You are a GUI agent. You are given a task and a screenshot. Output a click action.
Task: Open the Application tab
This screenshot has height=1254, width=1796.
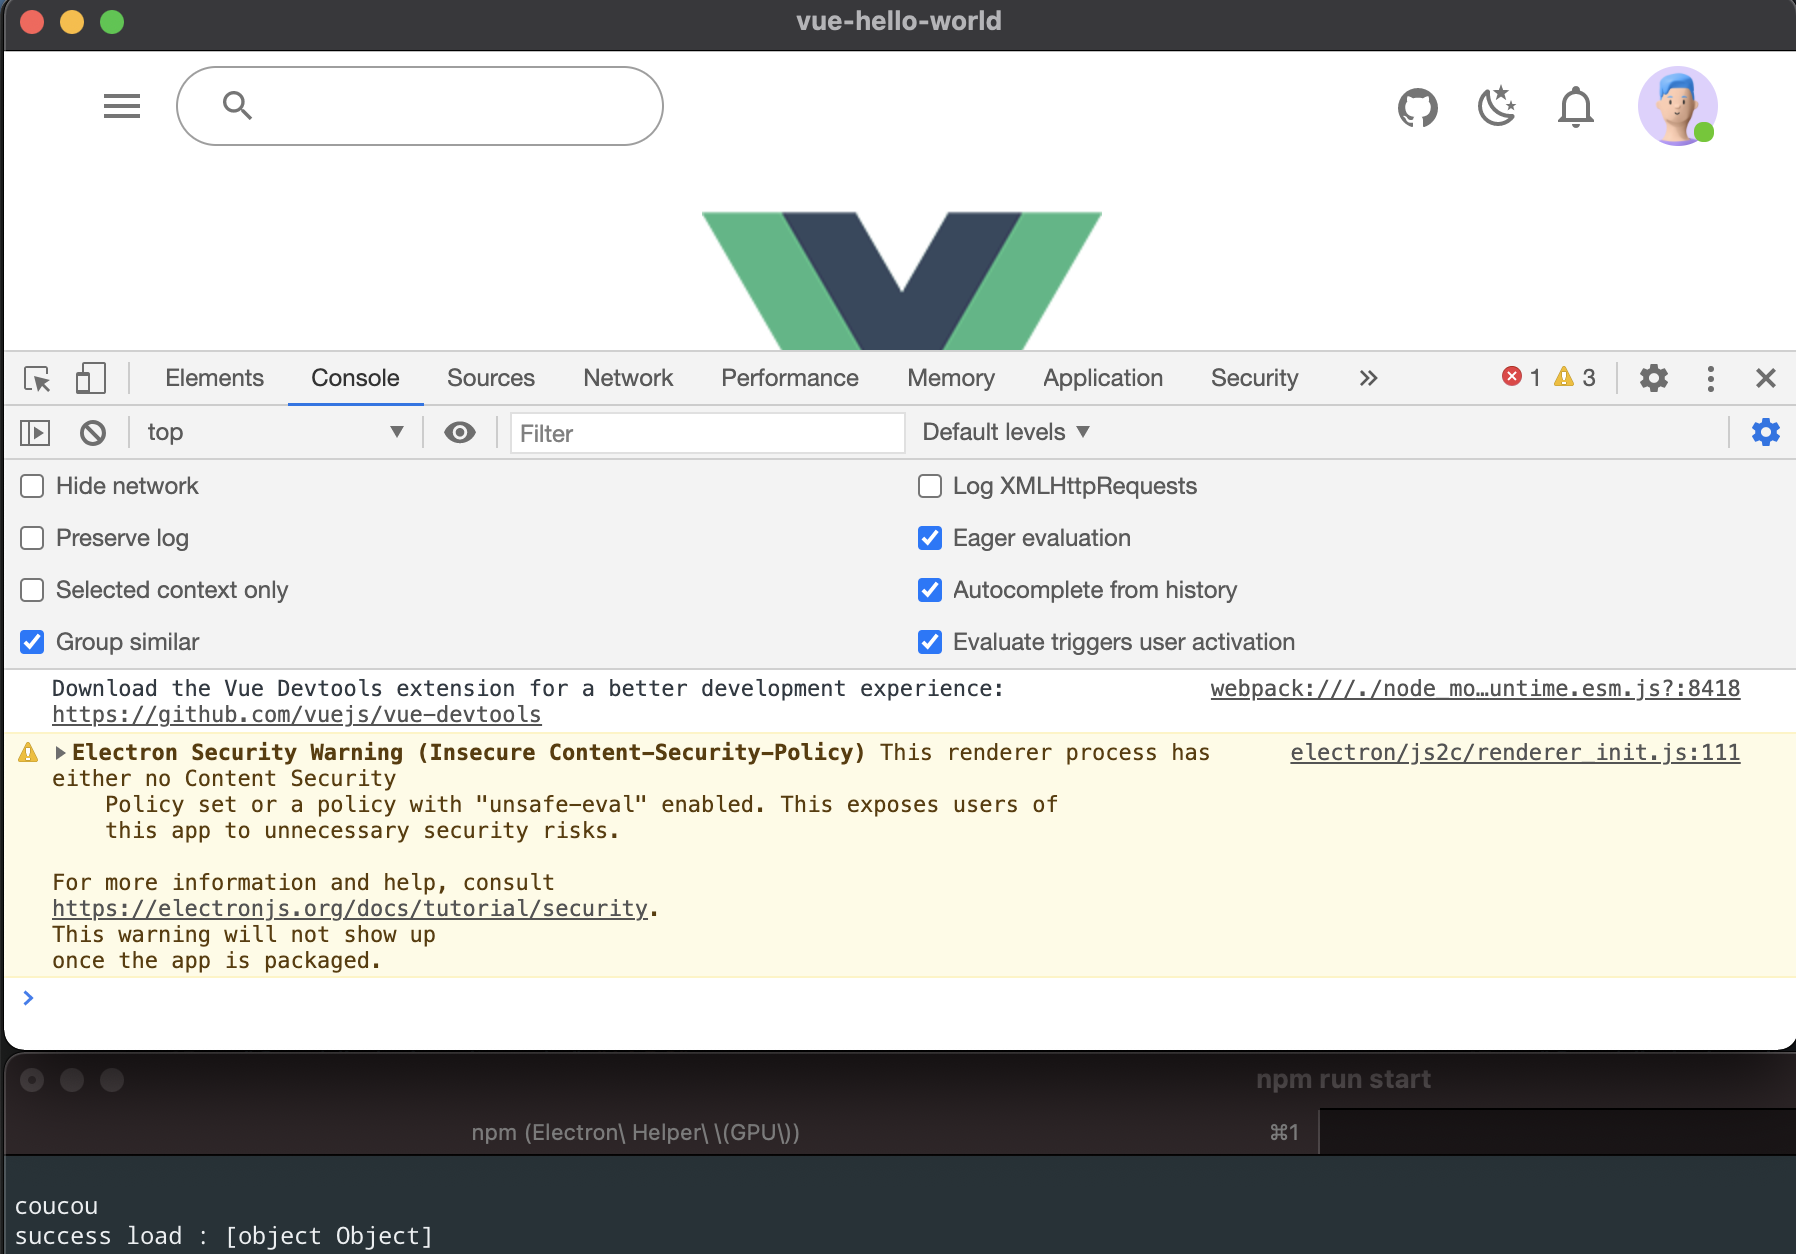pos(1103,378)
